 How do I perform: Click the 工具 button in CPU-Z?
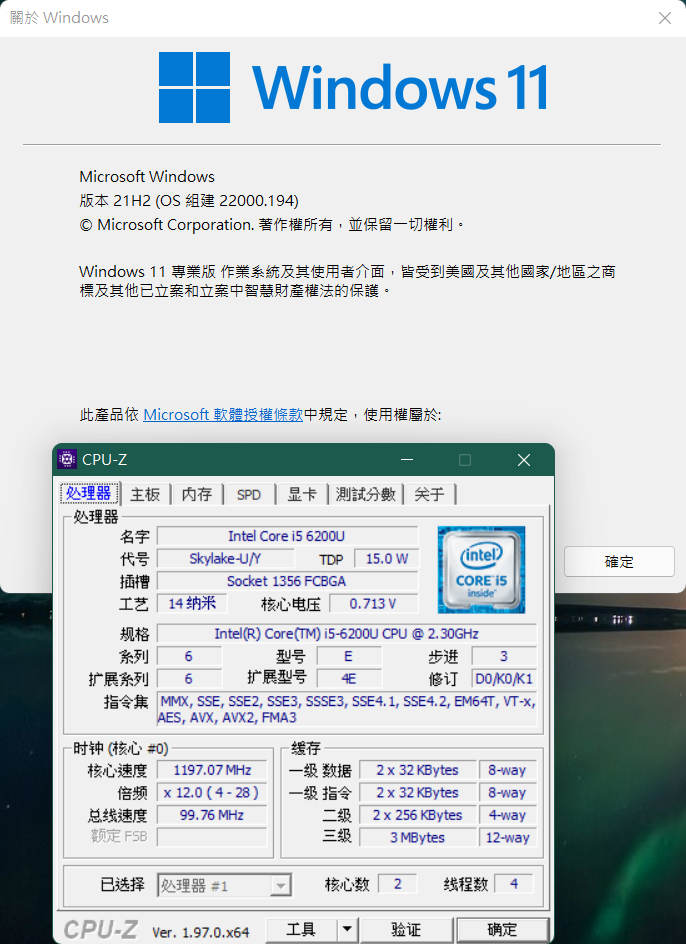(x=301, y=930)
